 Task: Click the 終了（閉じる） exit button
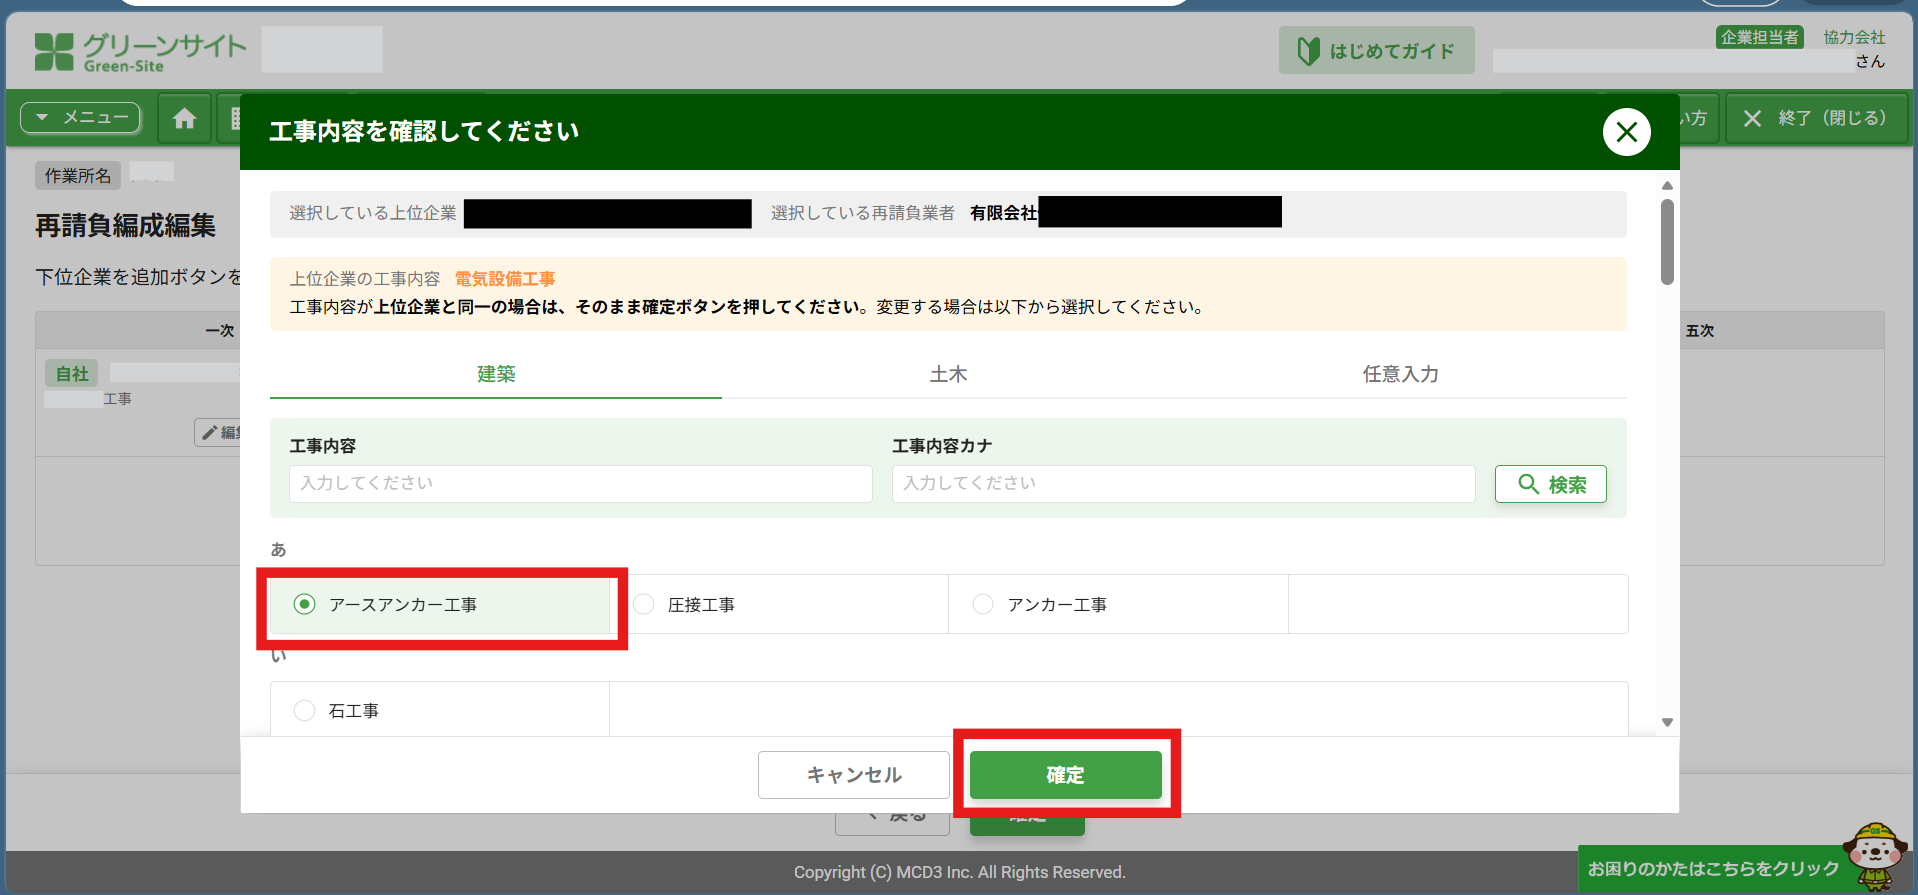pos(1817,118)
